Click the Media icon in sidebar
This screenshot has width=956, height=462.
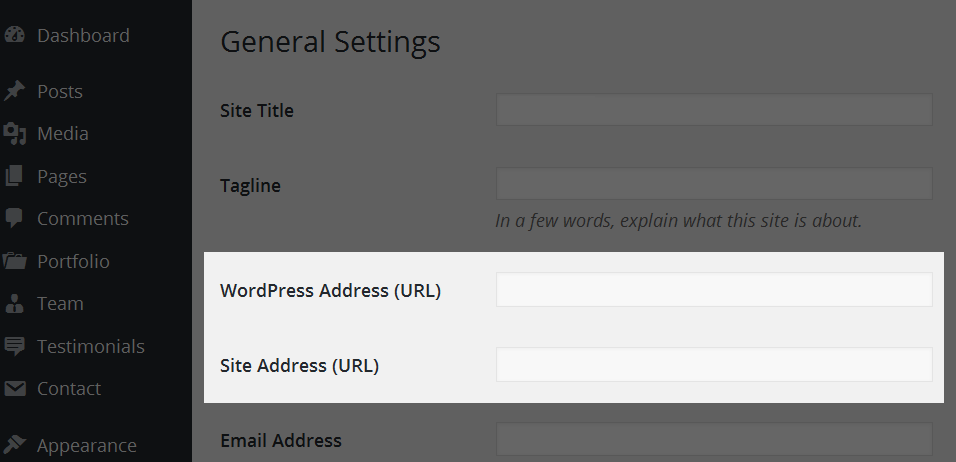(14, 133)
